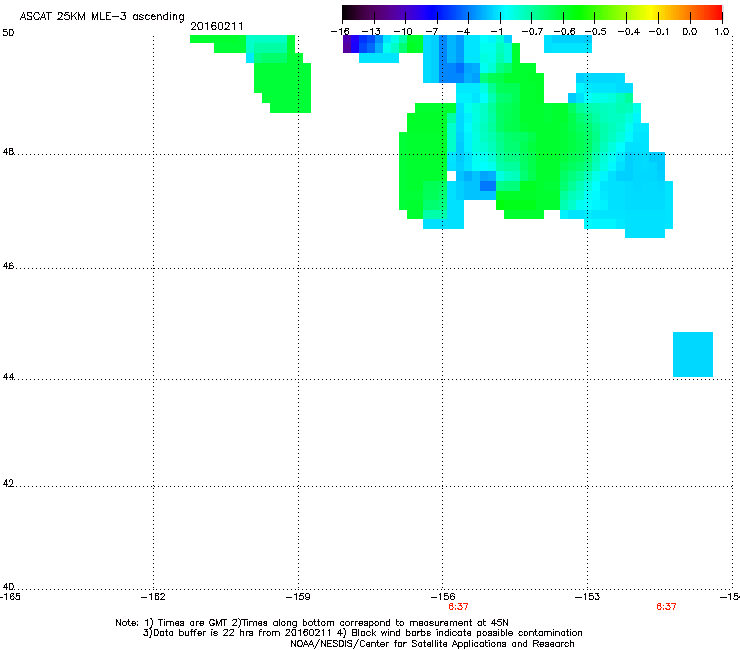Click the latitude 44 axis label
This screenshot has height=650, width=740.
(x=8, y=377)
